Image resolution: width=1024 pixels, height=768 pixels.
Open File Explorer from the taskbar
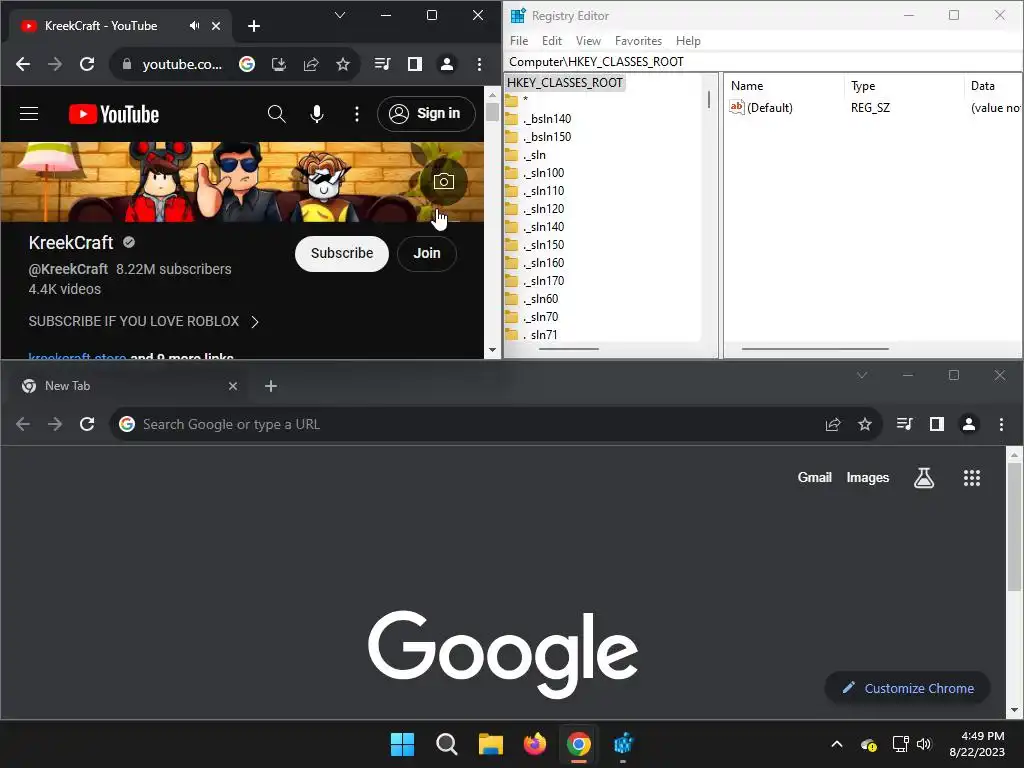(x=490, y=744)
